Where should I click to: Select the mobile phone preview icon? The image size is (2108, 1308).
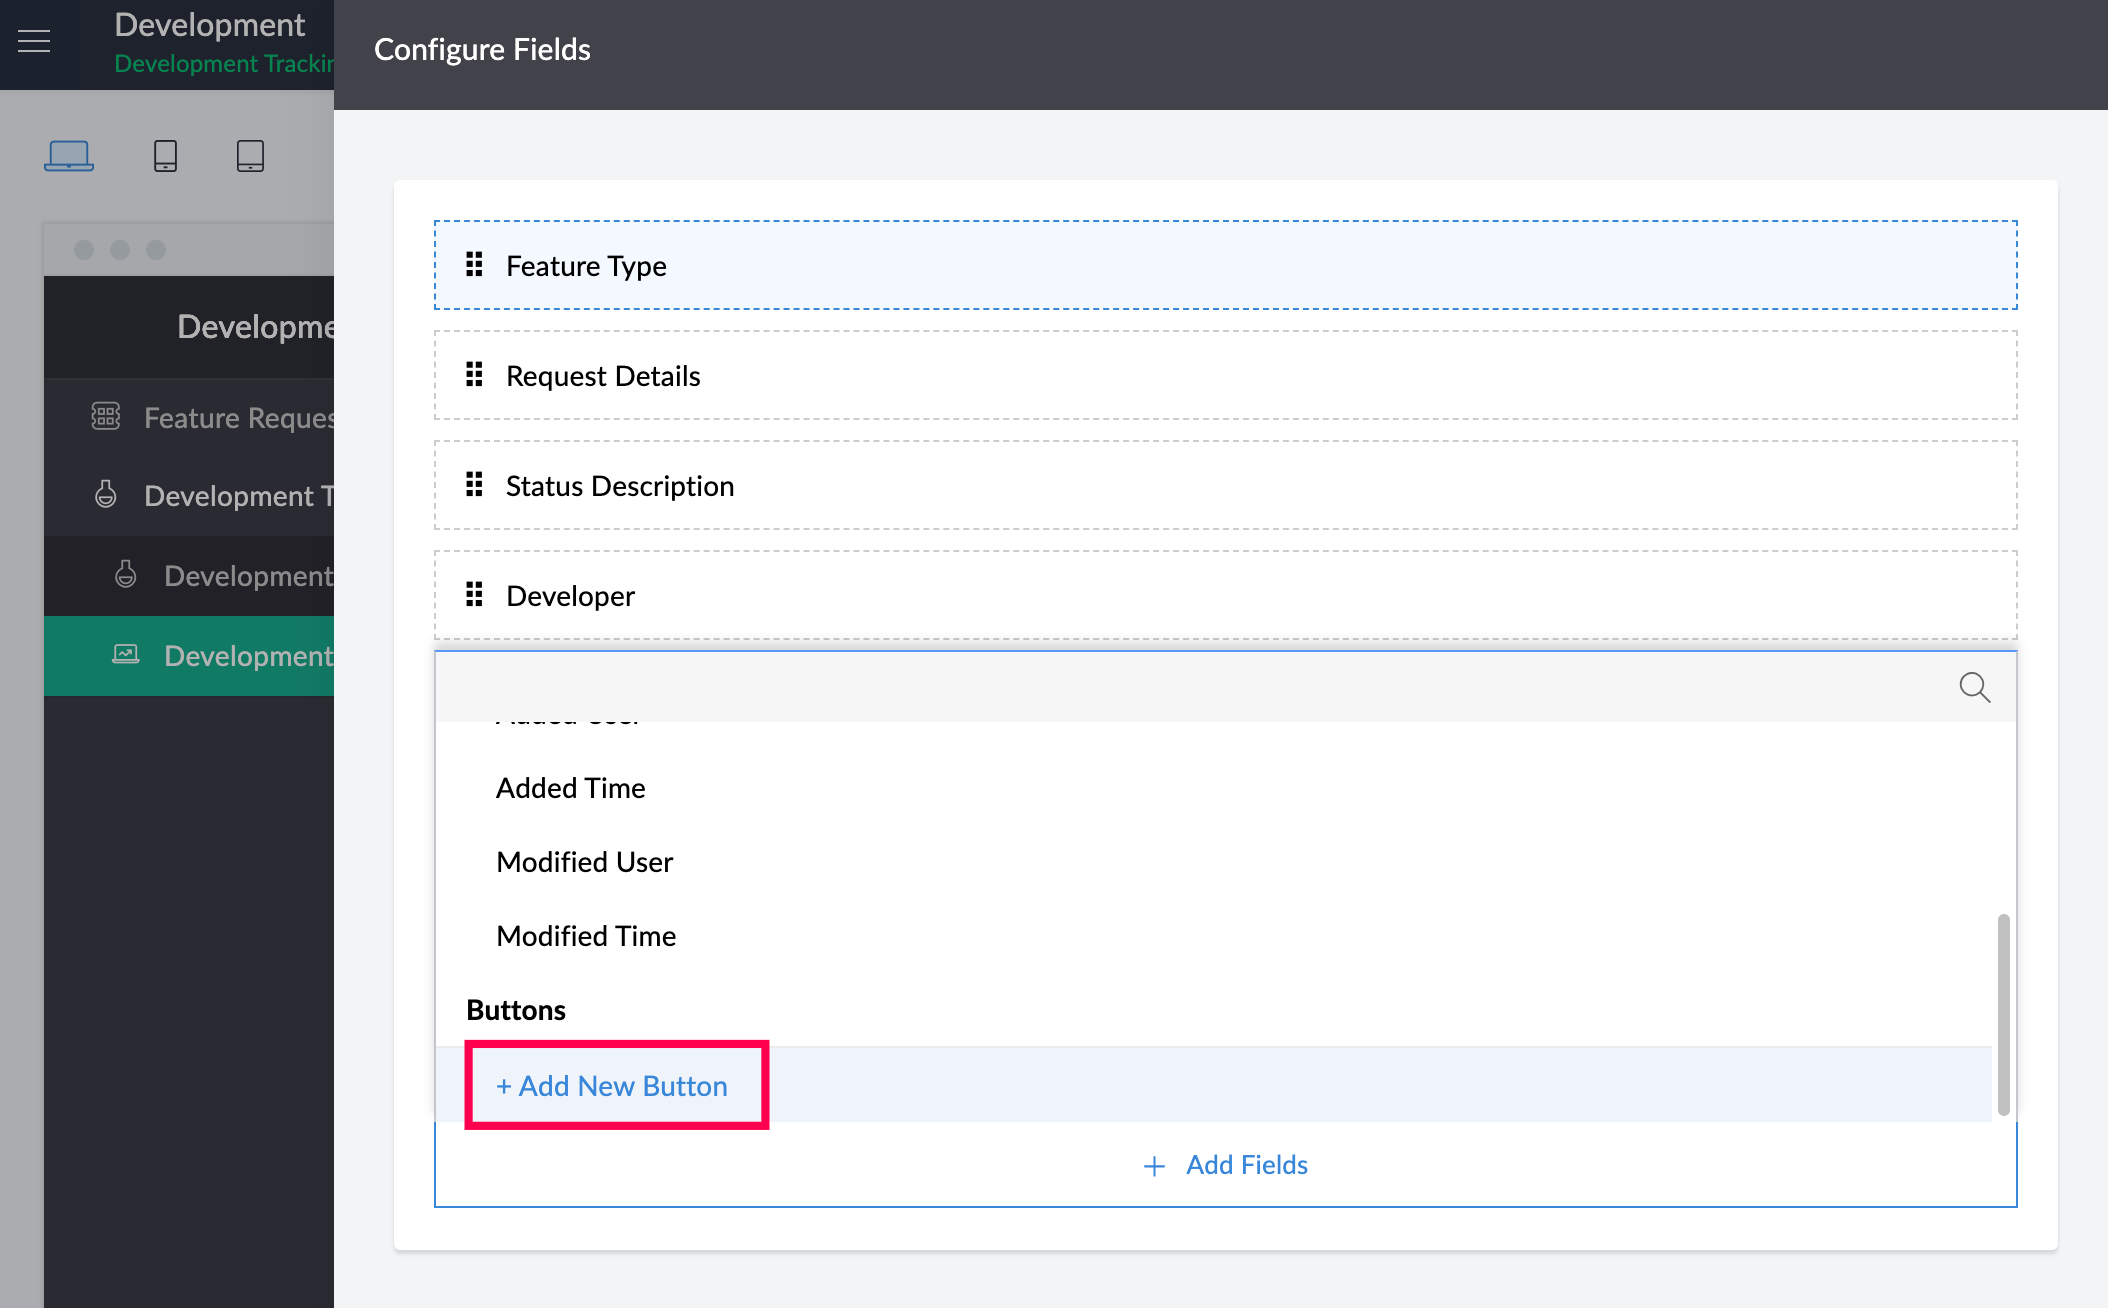click(165, 155)
